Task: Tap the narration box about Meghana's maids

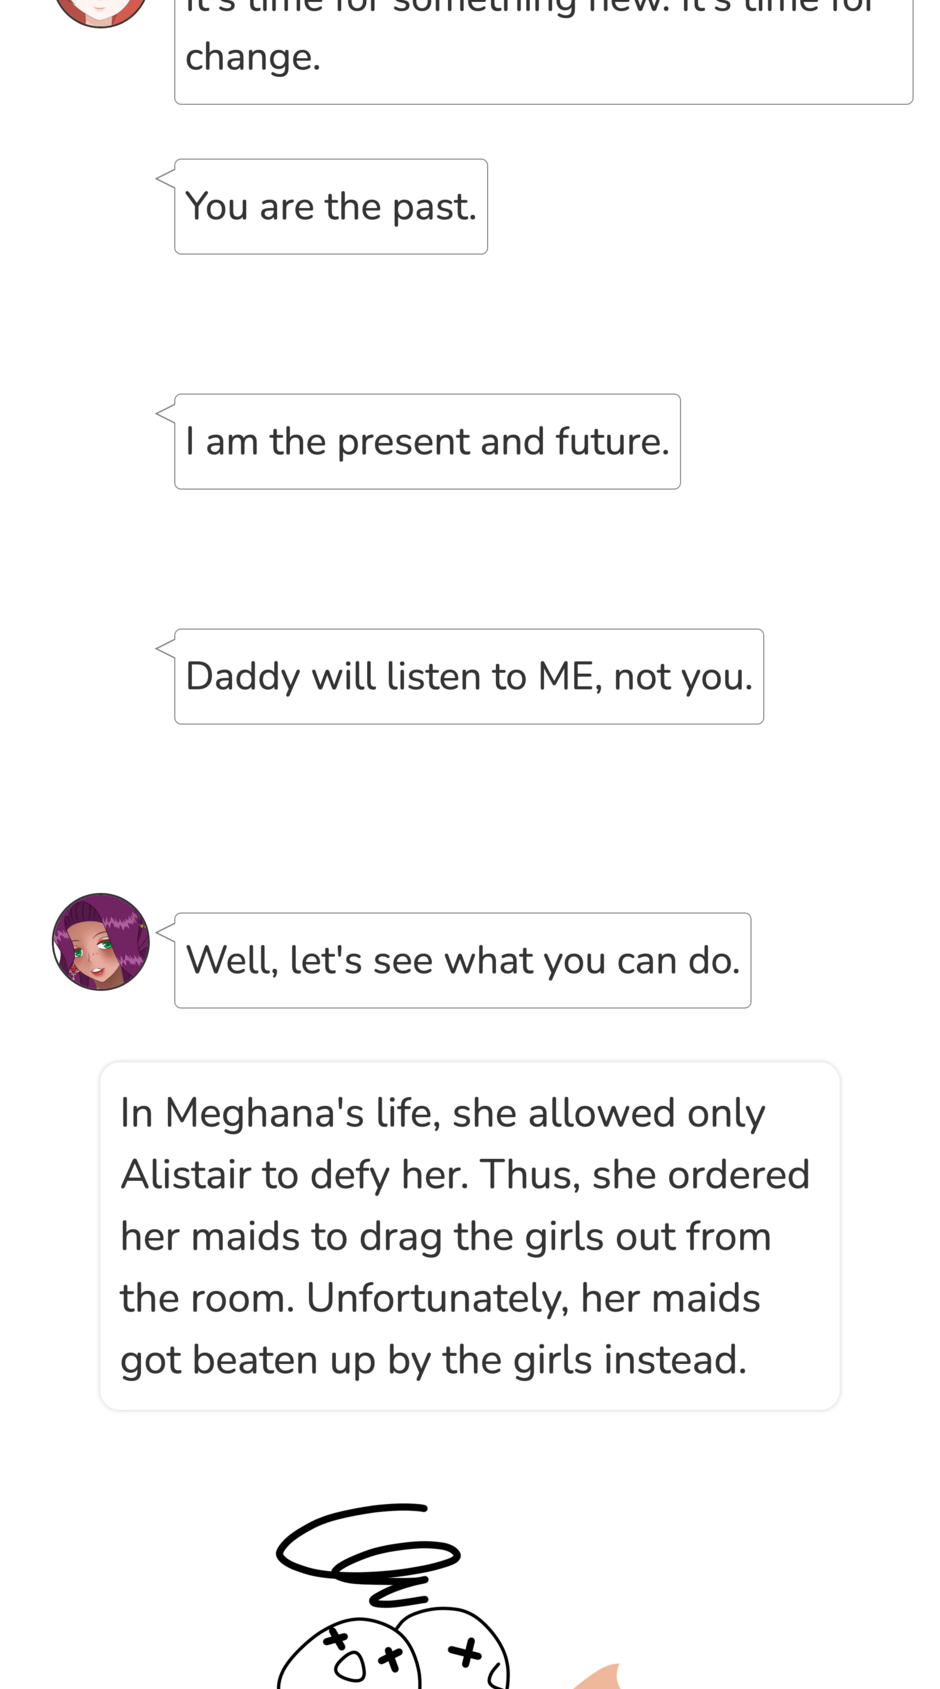Action: (x=469, y=1236)
